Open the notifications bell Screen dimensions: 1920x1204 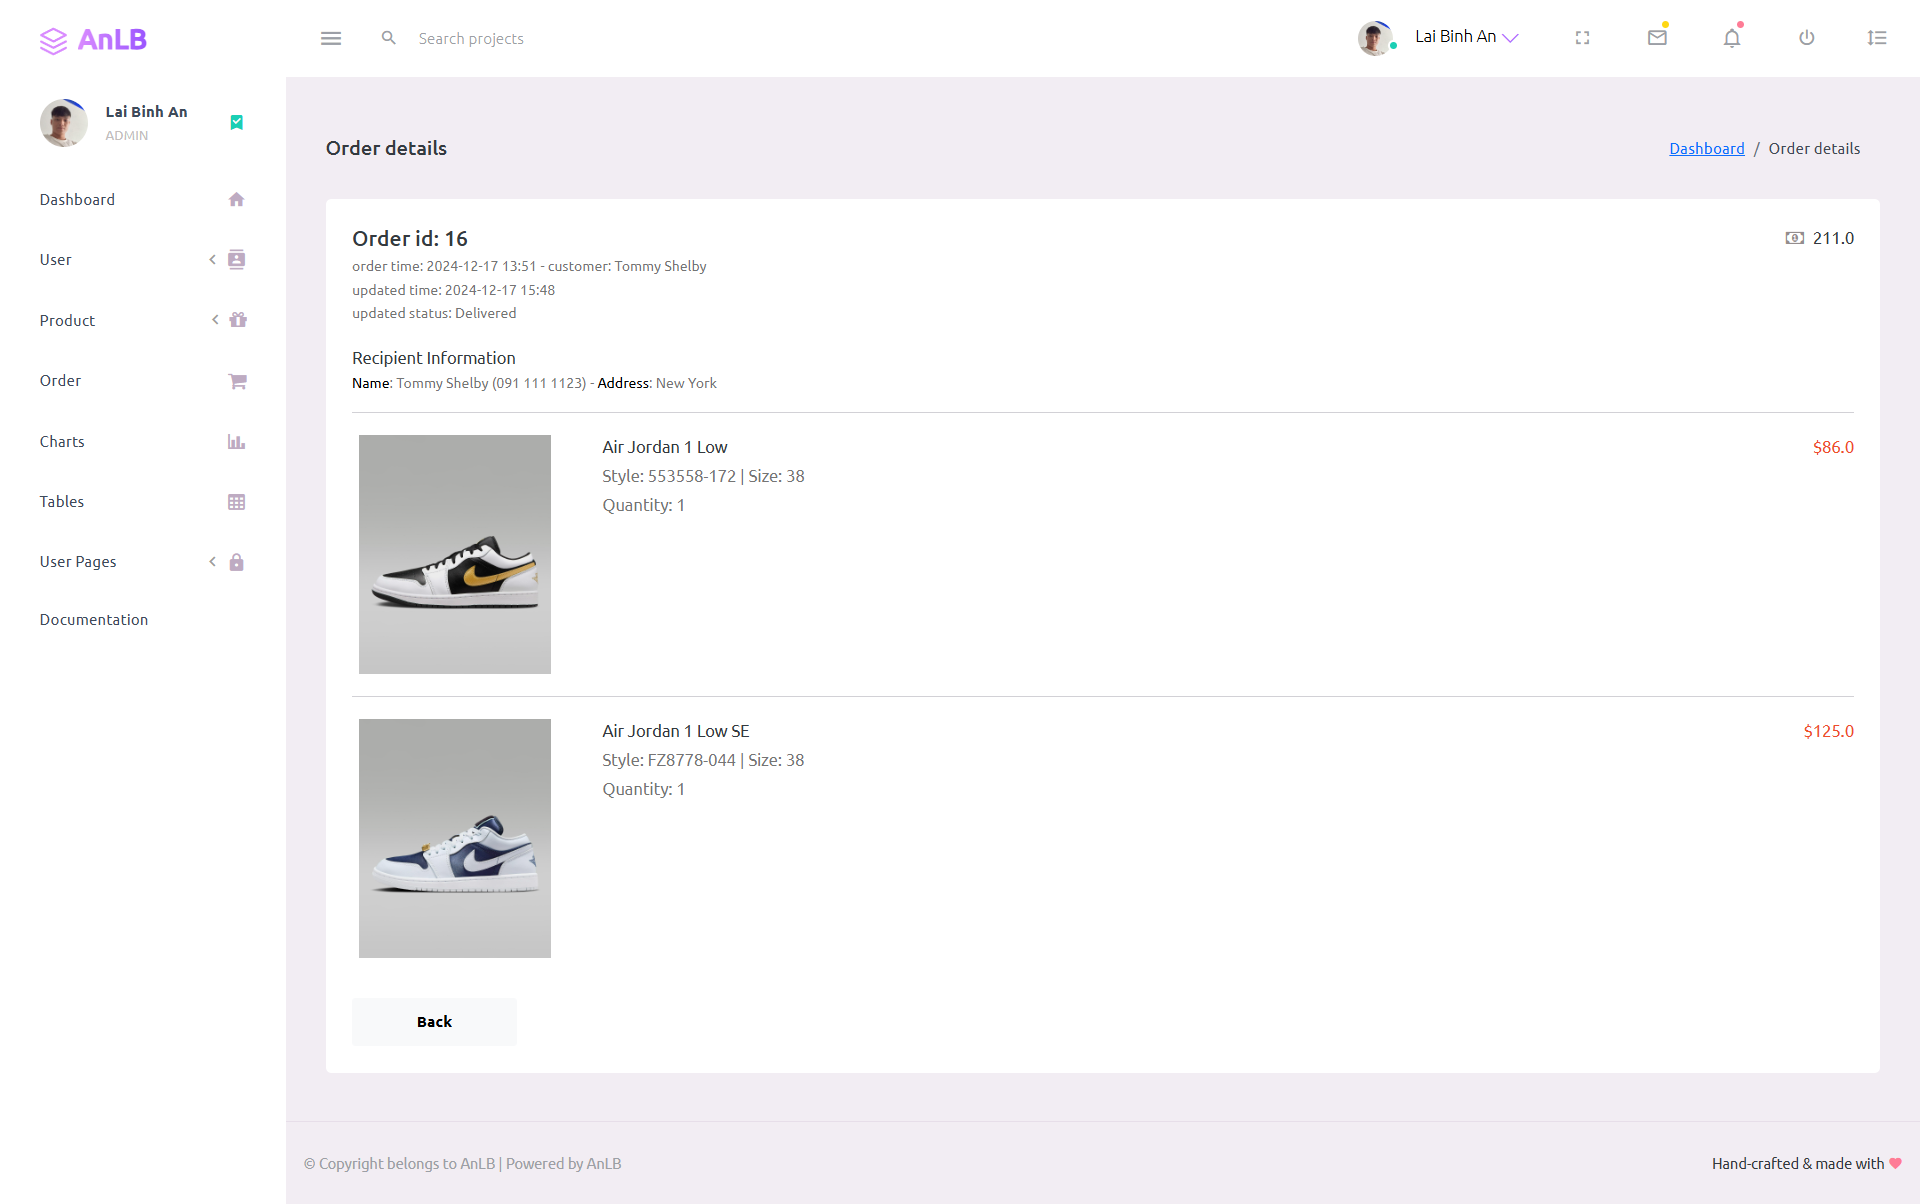1732,38
